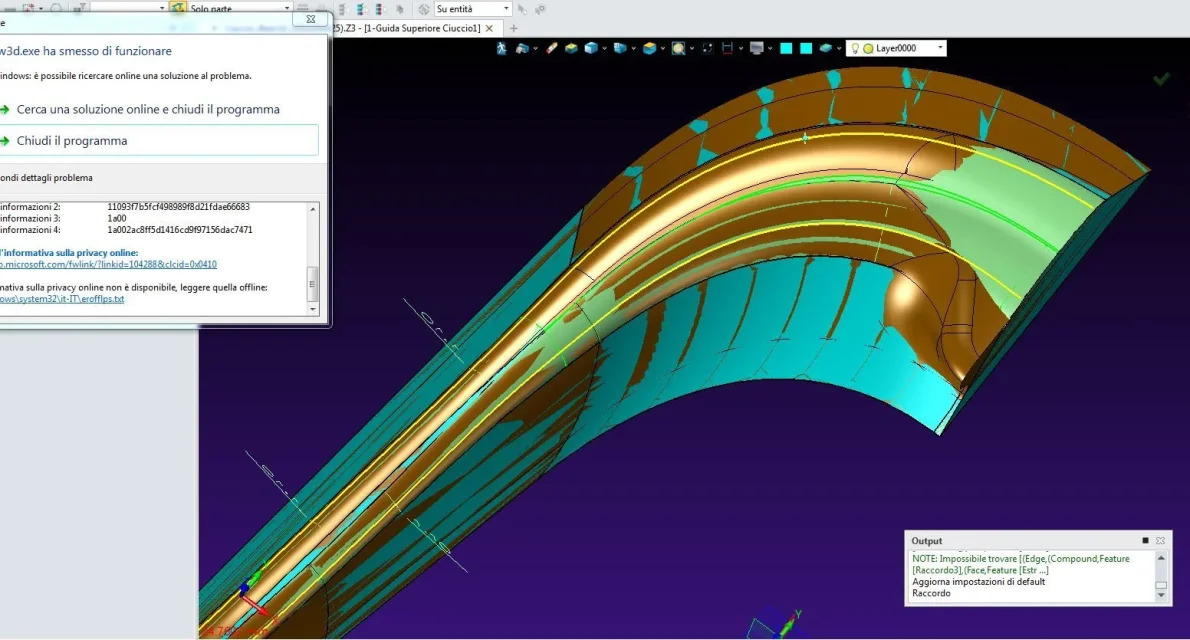The height and width of the screenshot is (640, 1190).
Task: Click the numbered blue box view icon
Action: click(620, 48)
